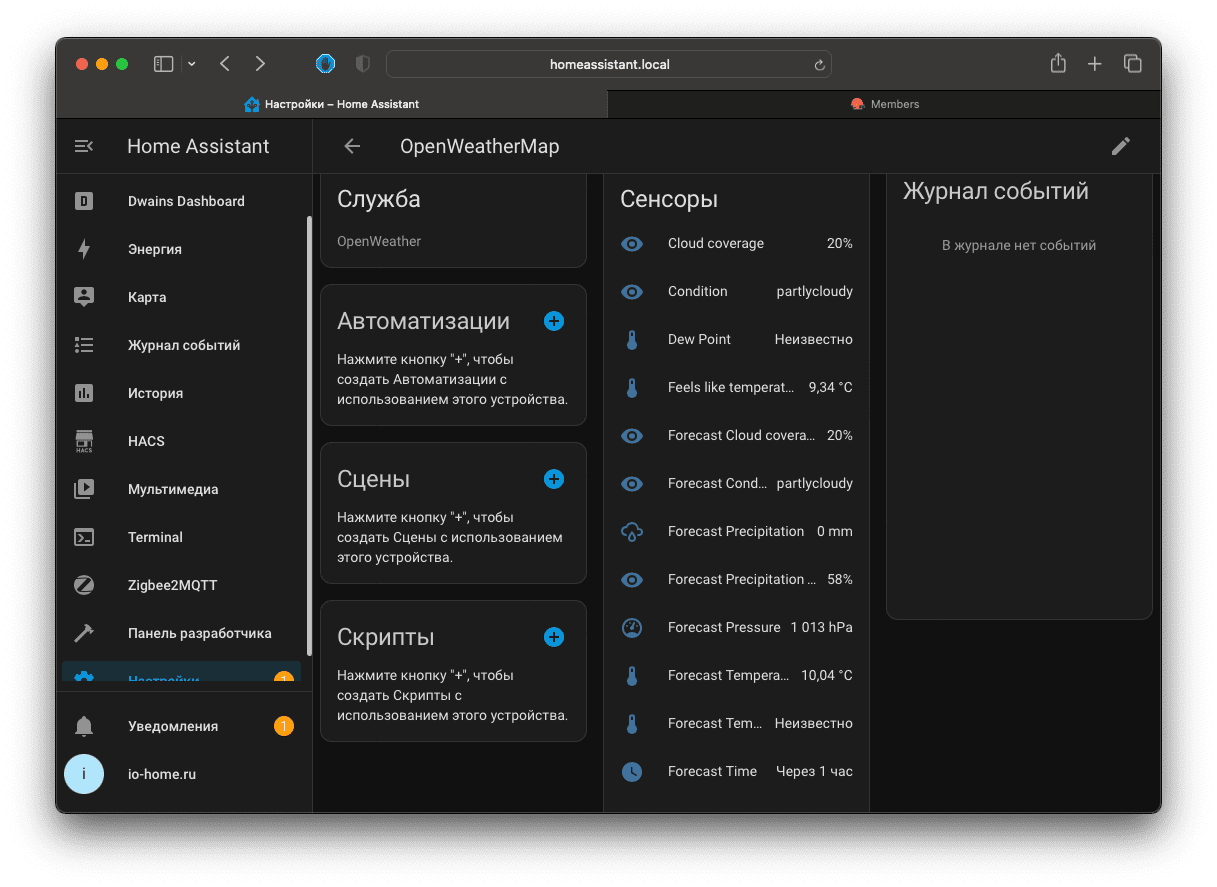Click the Forecast Precipitation rain icon
The height and width of the screenshot is (887, 1217).
click(x=632, y=531)
